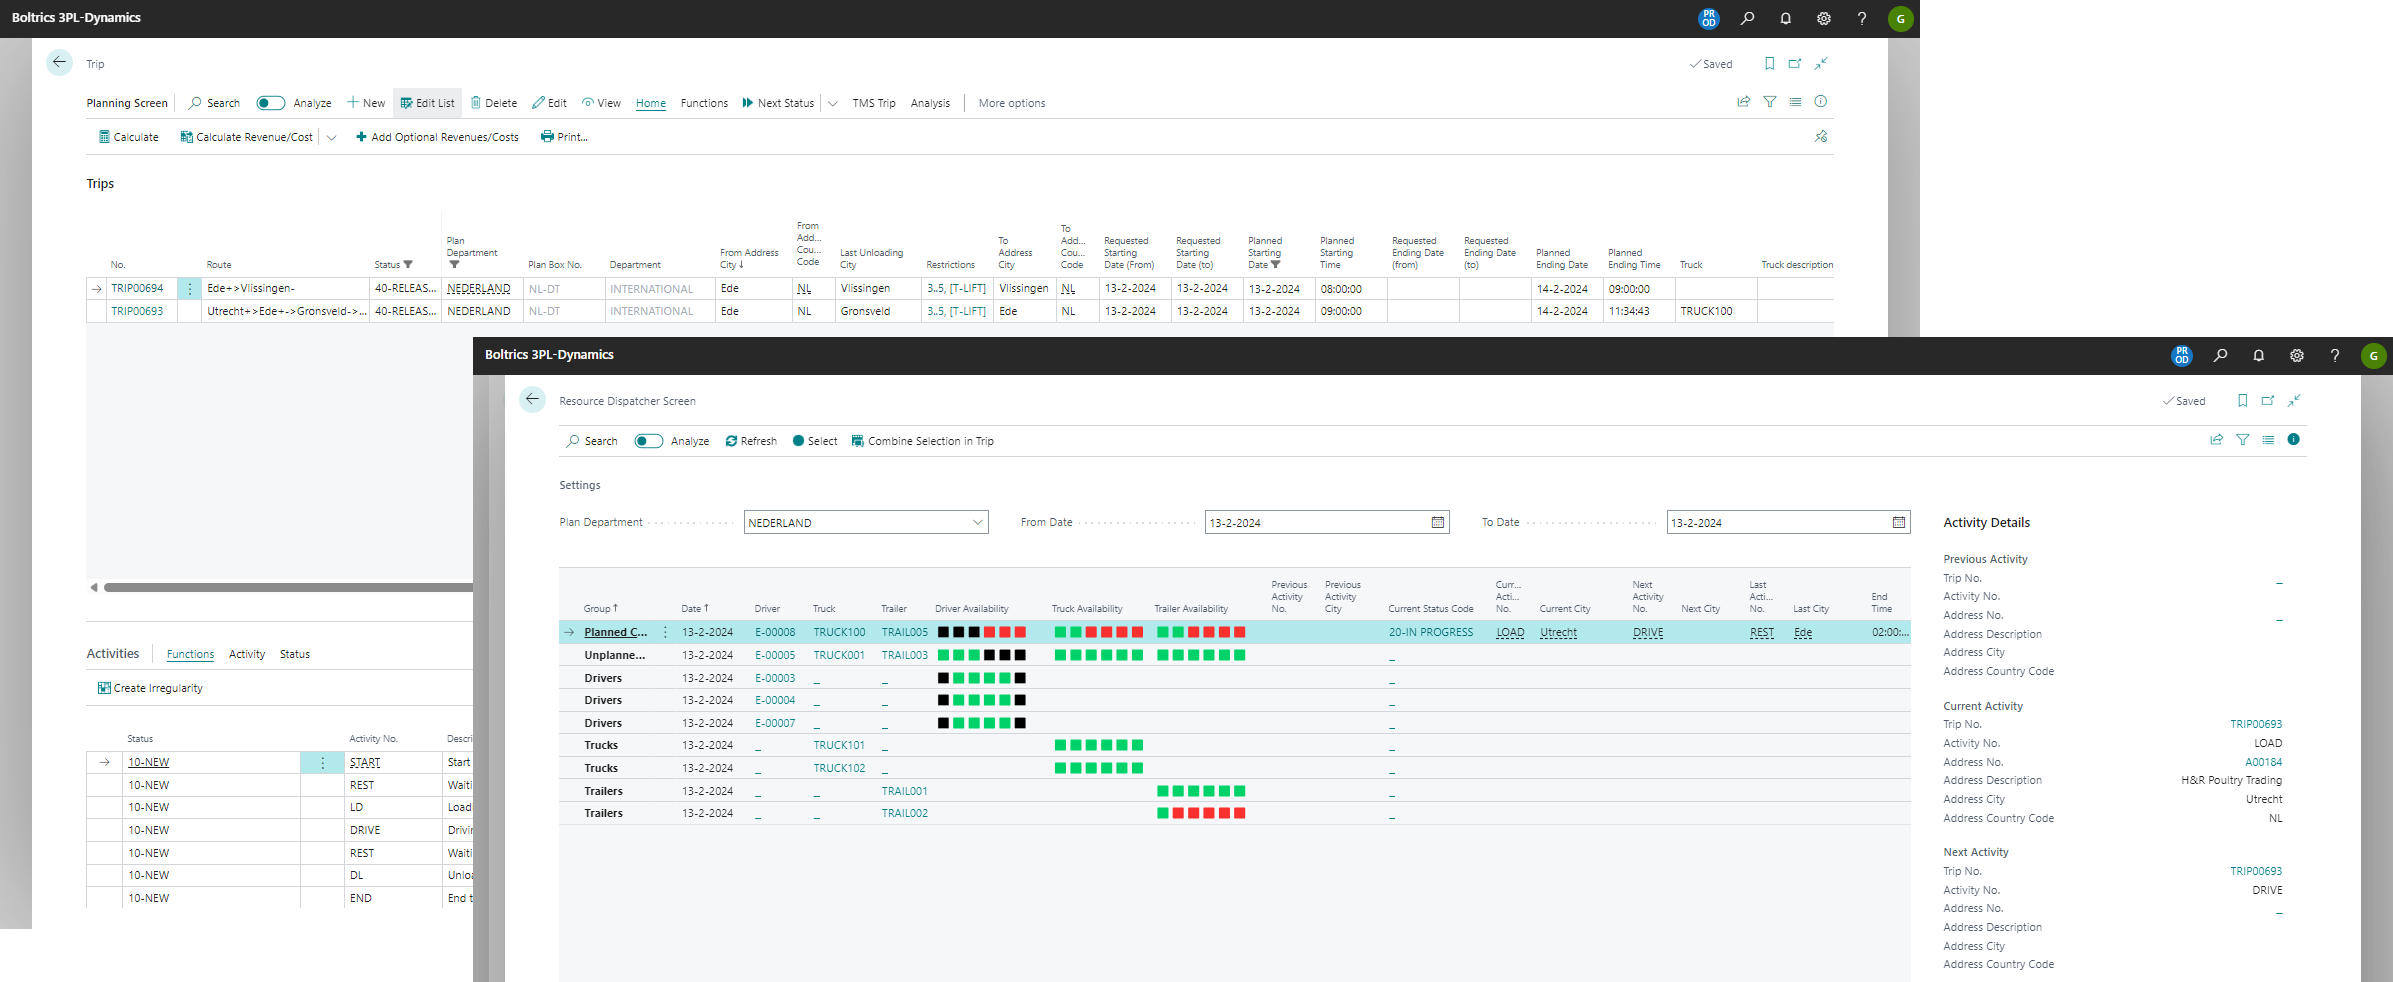Open row options for TRIP00694
This screenshot has height=982, width=2393.
point(190,288)
